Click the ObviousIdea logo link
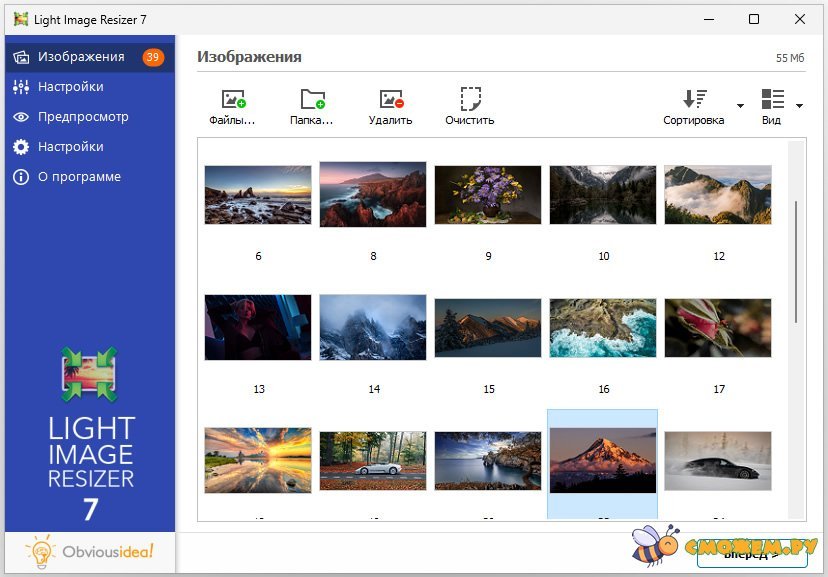Viewport: 828px width, 577px height. pyautogui.click(x=90, y=552)
